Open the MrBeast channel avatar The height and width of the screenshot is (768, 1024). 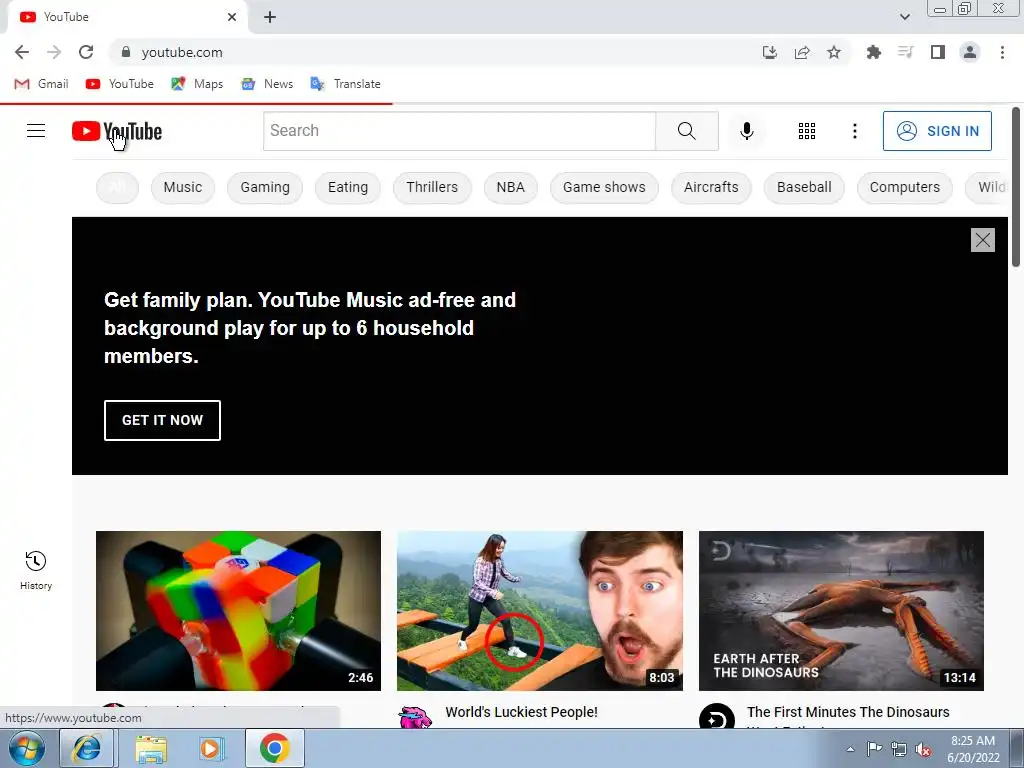415,717
